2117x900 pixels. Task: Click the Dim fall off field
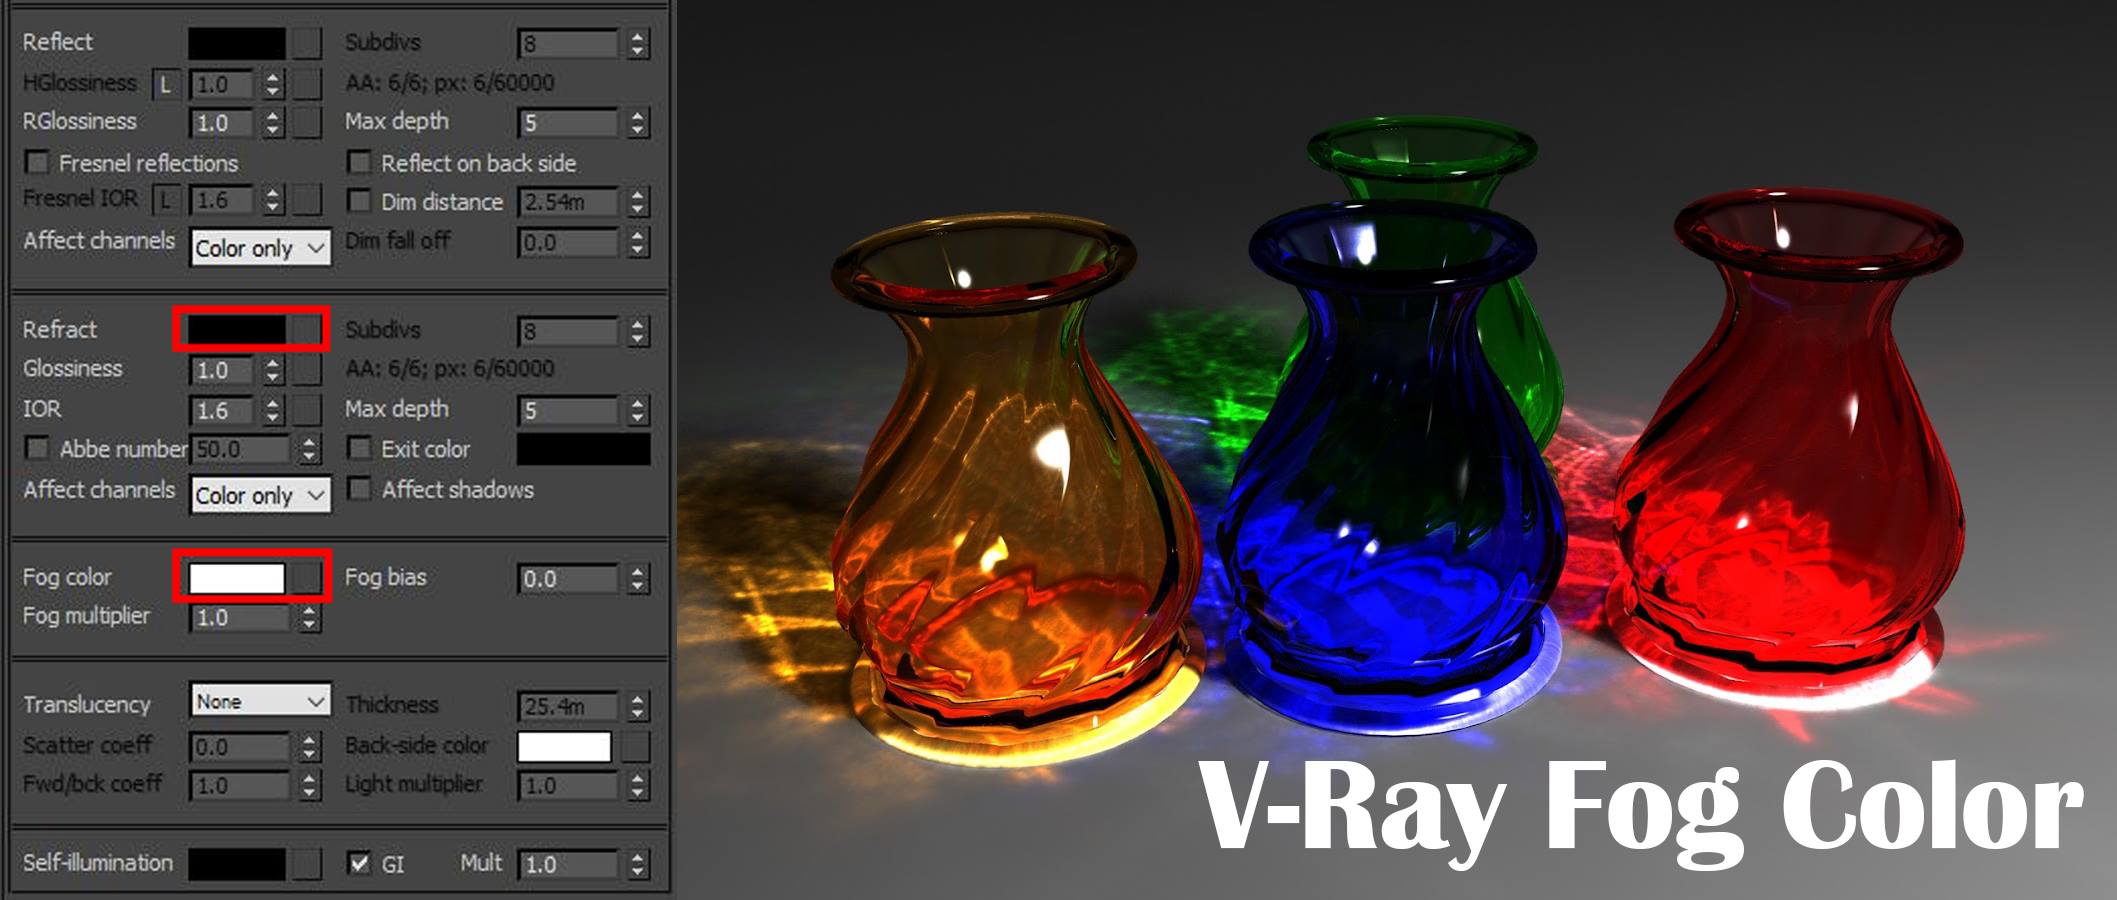570,243
